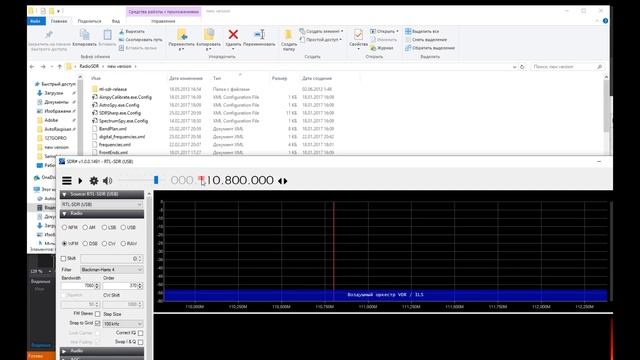Adjust the SDR# volume slider handle
This screenshot has width=640, height=360.
(x=156, y=180)
